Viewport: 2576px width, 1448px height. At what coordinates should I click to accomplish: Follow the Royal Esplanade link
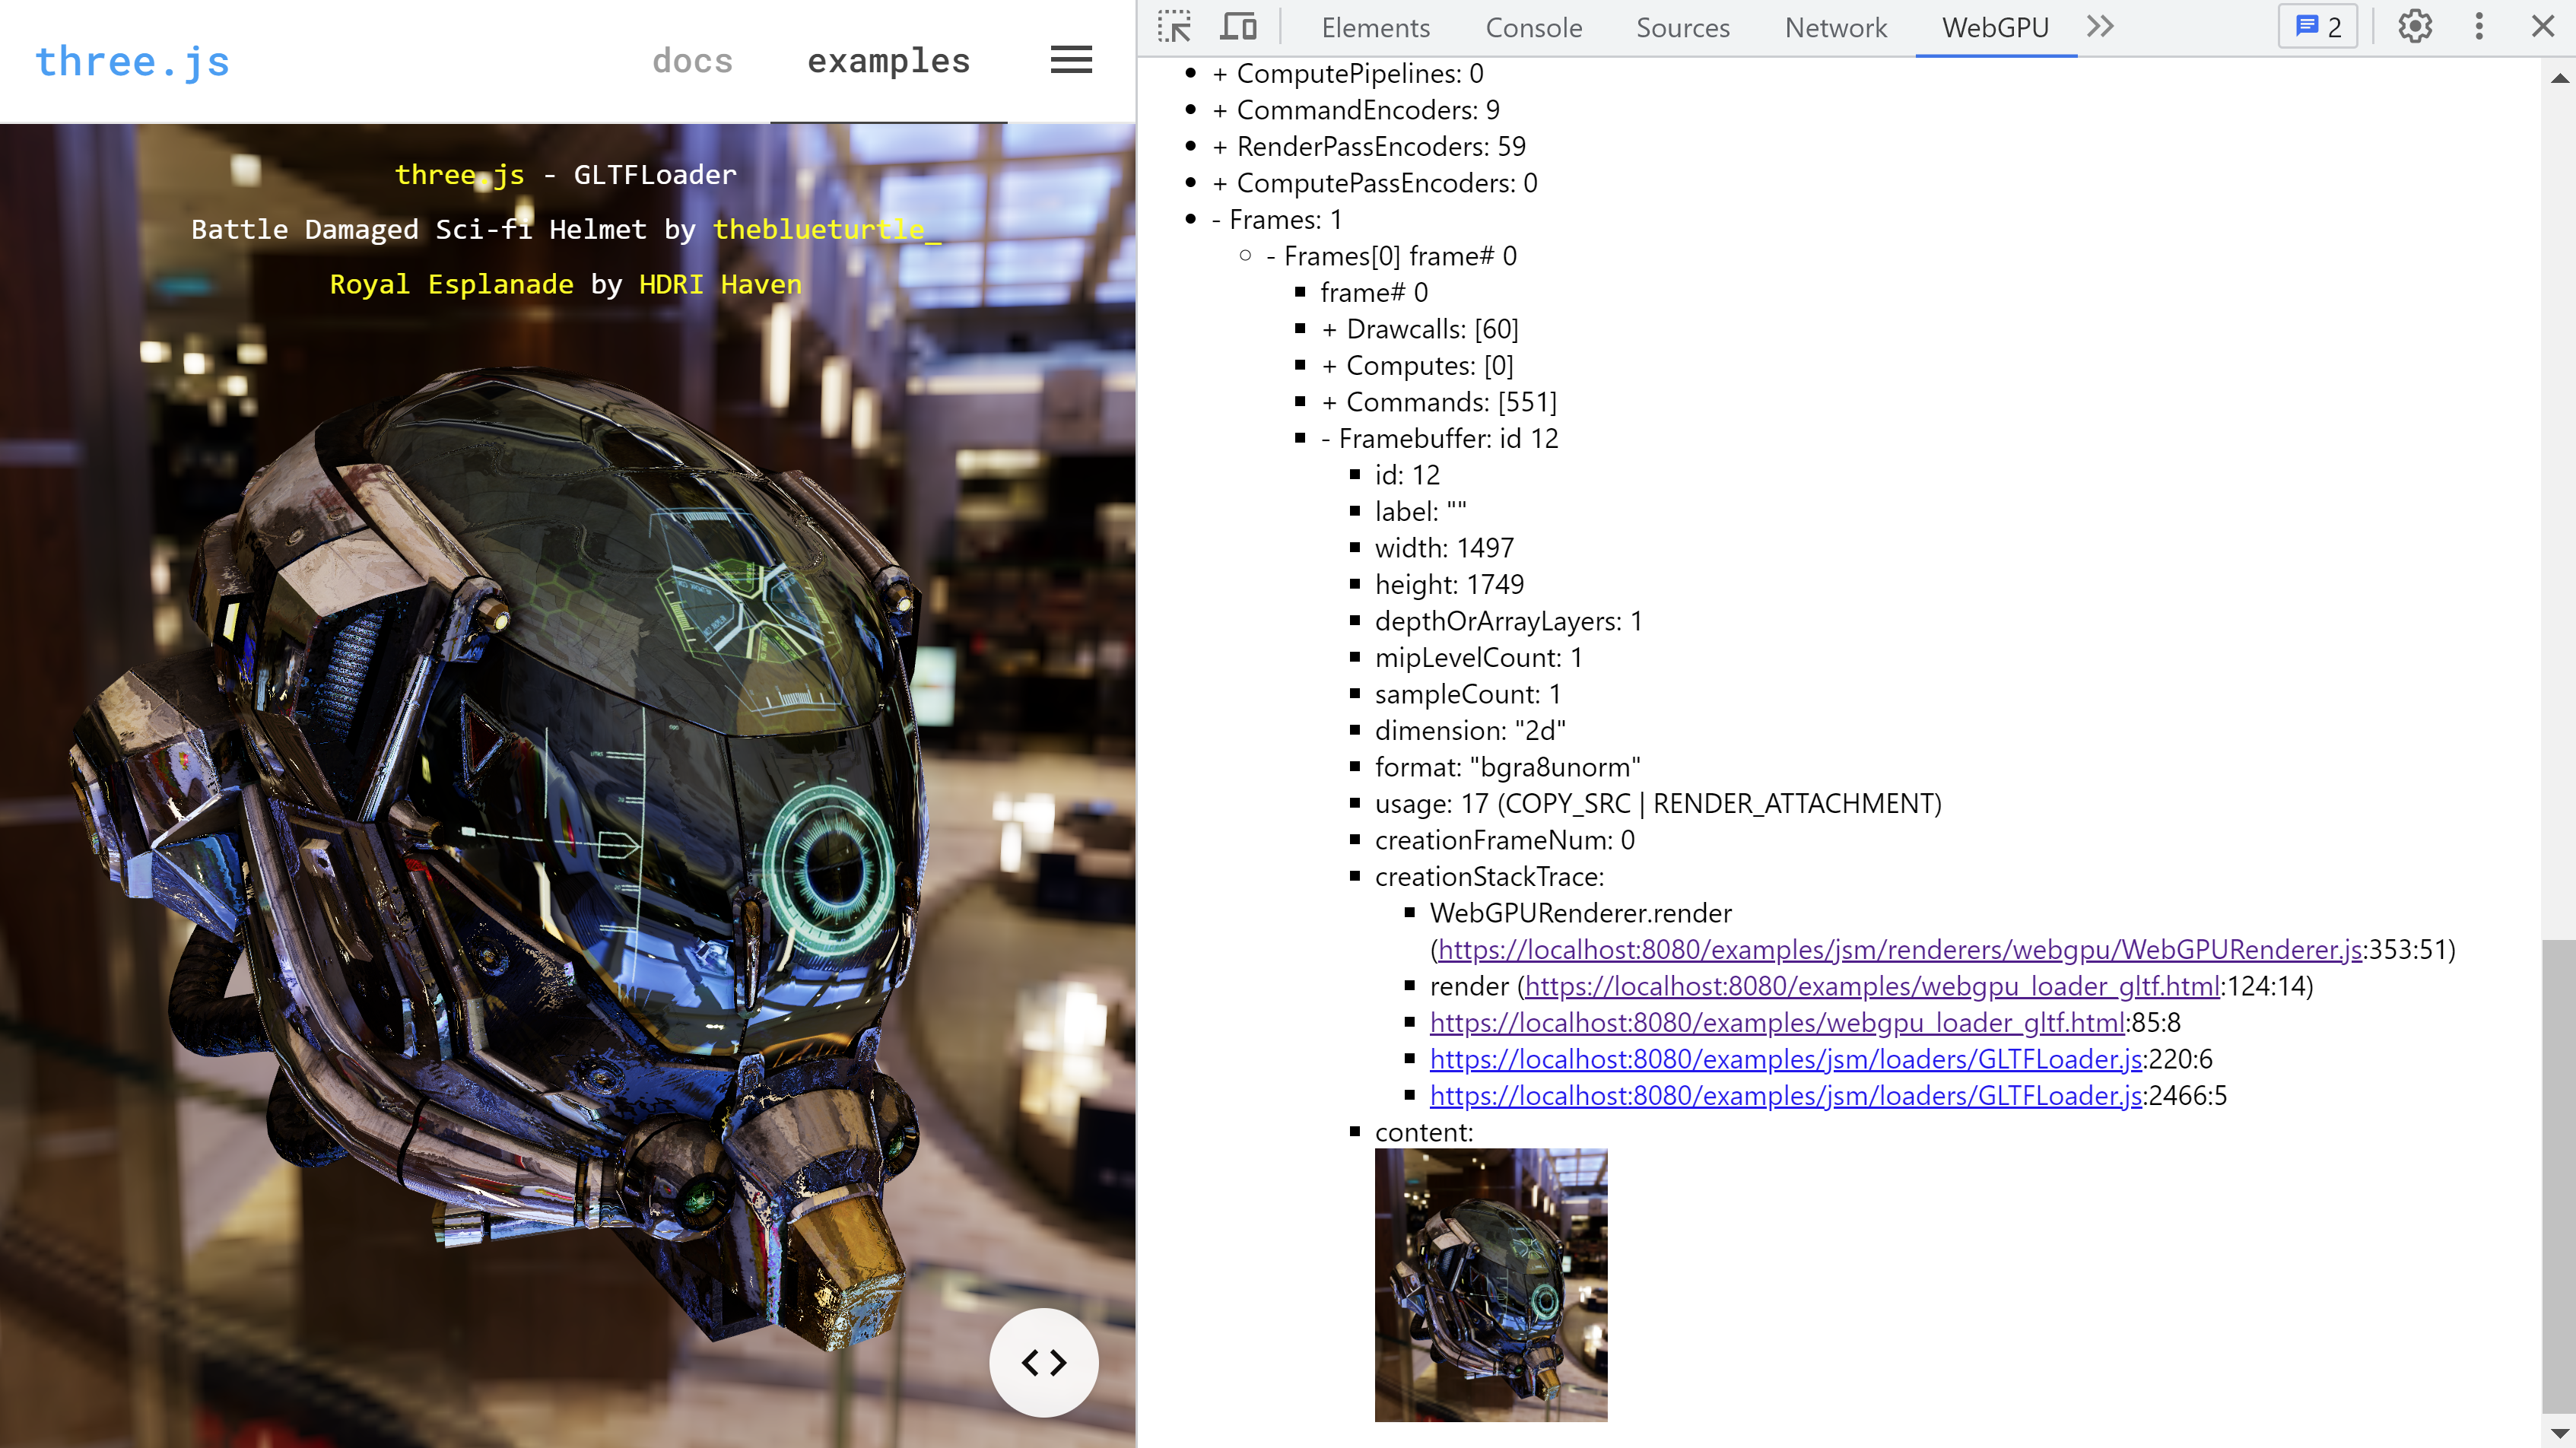451,284
